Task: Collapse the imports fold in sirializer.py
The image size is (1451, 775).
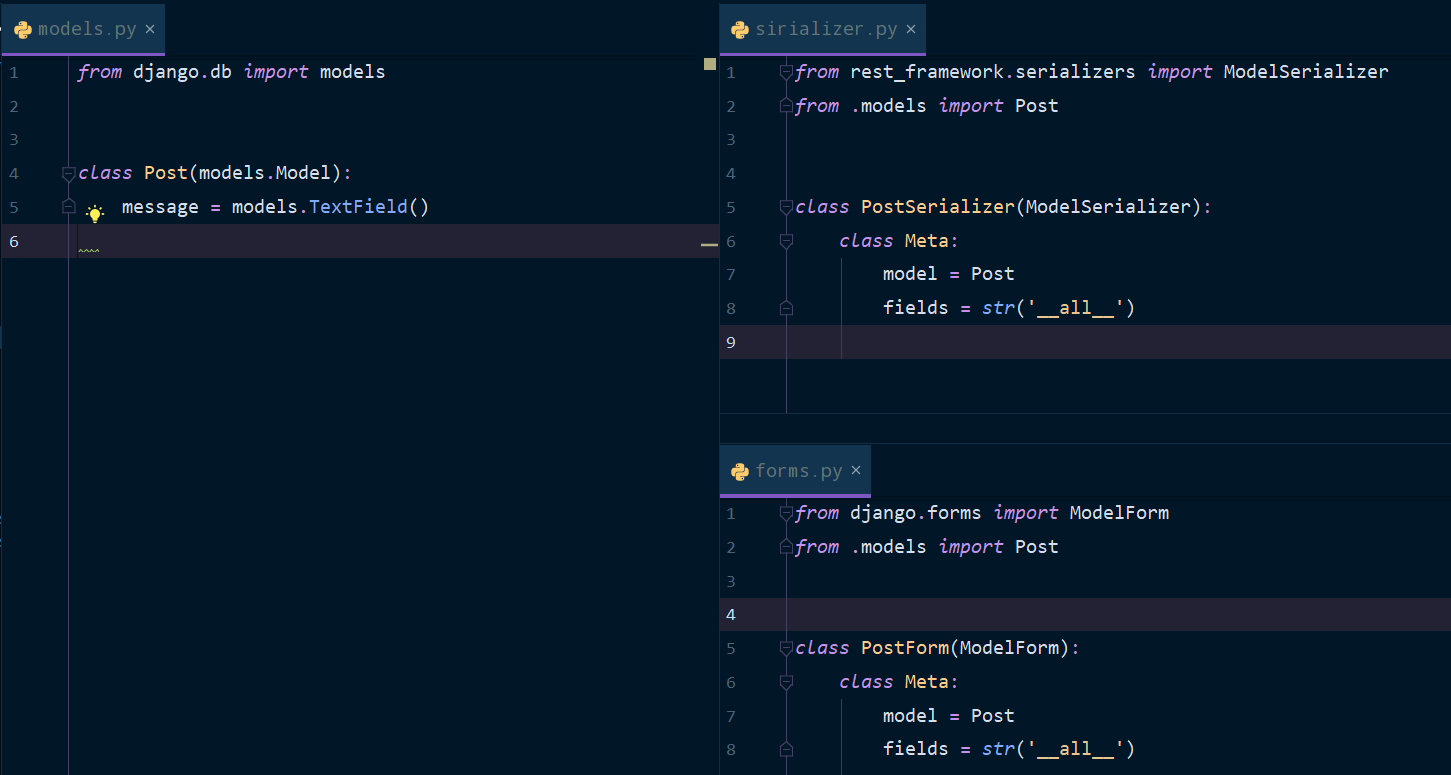Action: [786, 72]
